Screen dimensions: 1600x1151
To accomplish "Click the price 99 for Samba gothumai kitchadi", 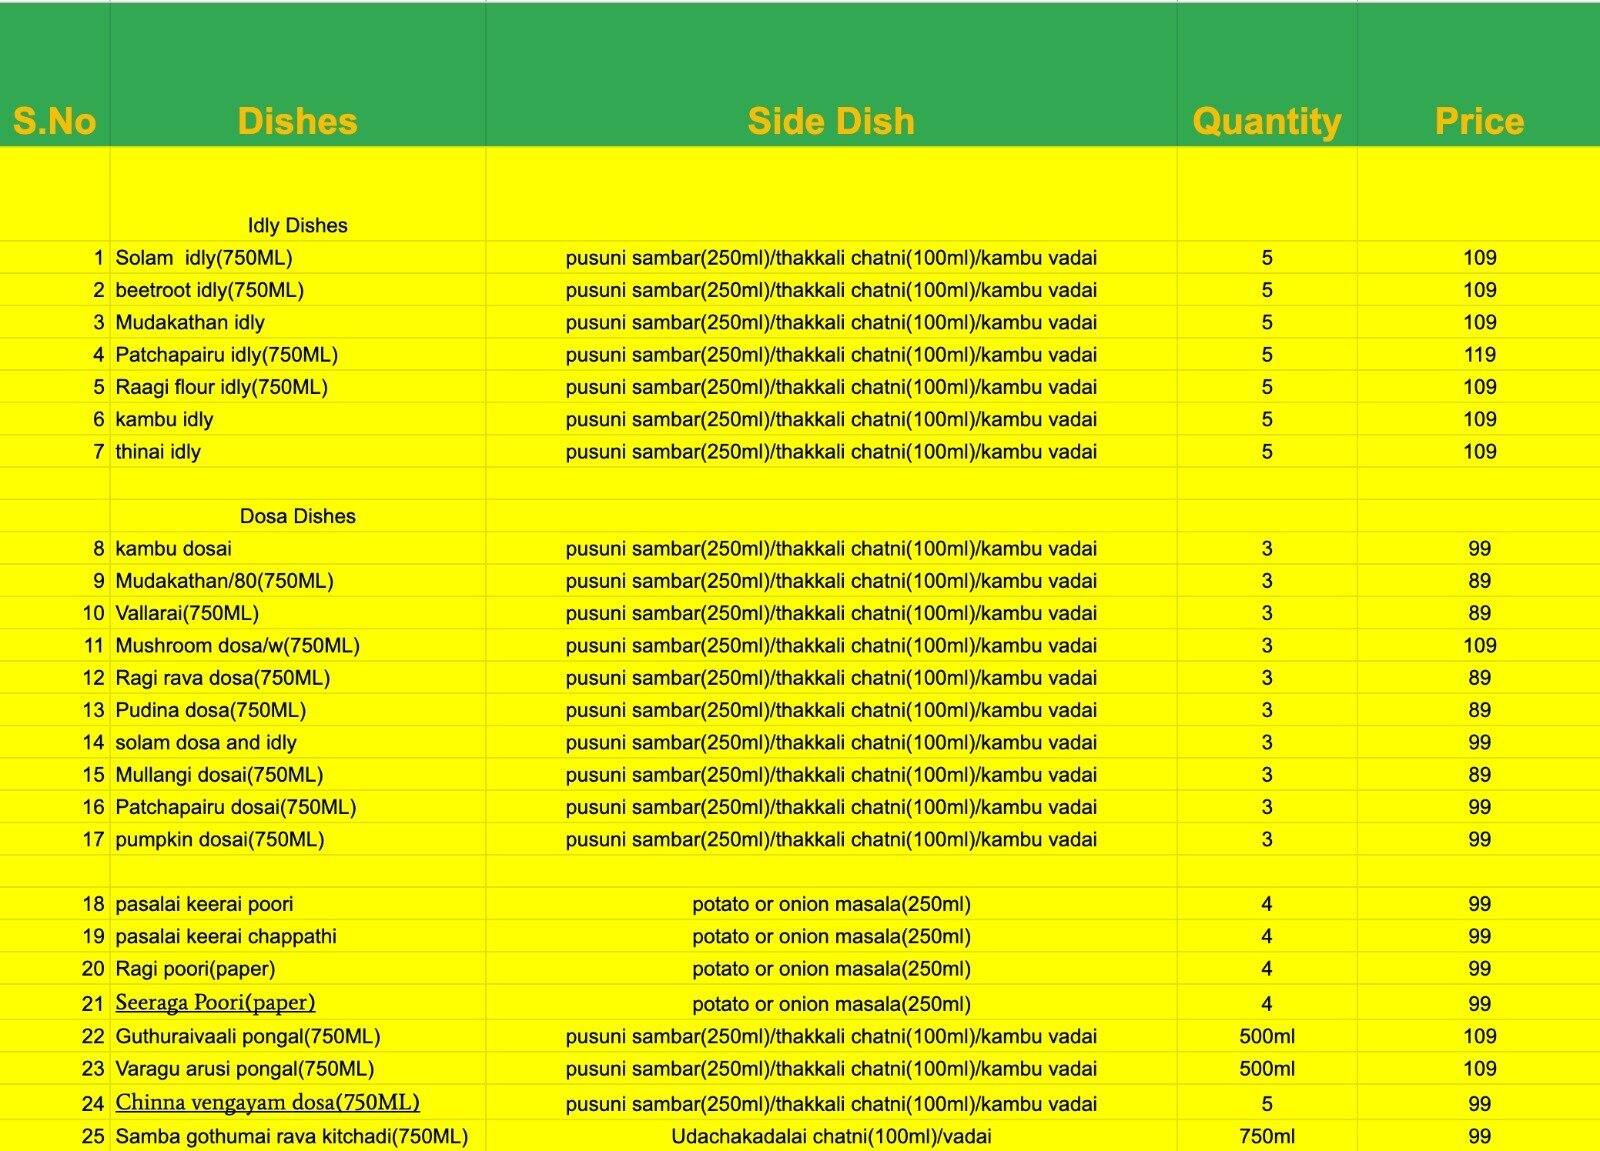I will point(1480,1136).
